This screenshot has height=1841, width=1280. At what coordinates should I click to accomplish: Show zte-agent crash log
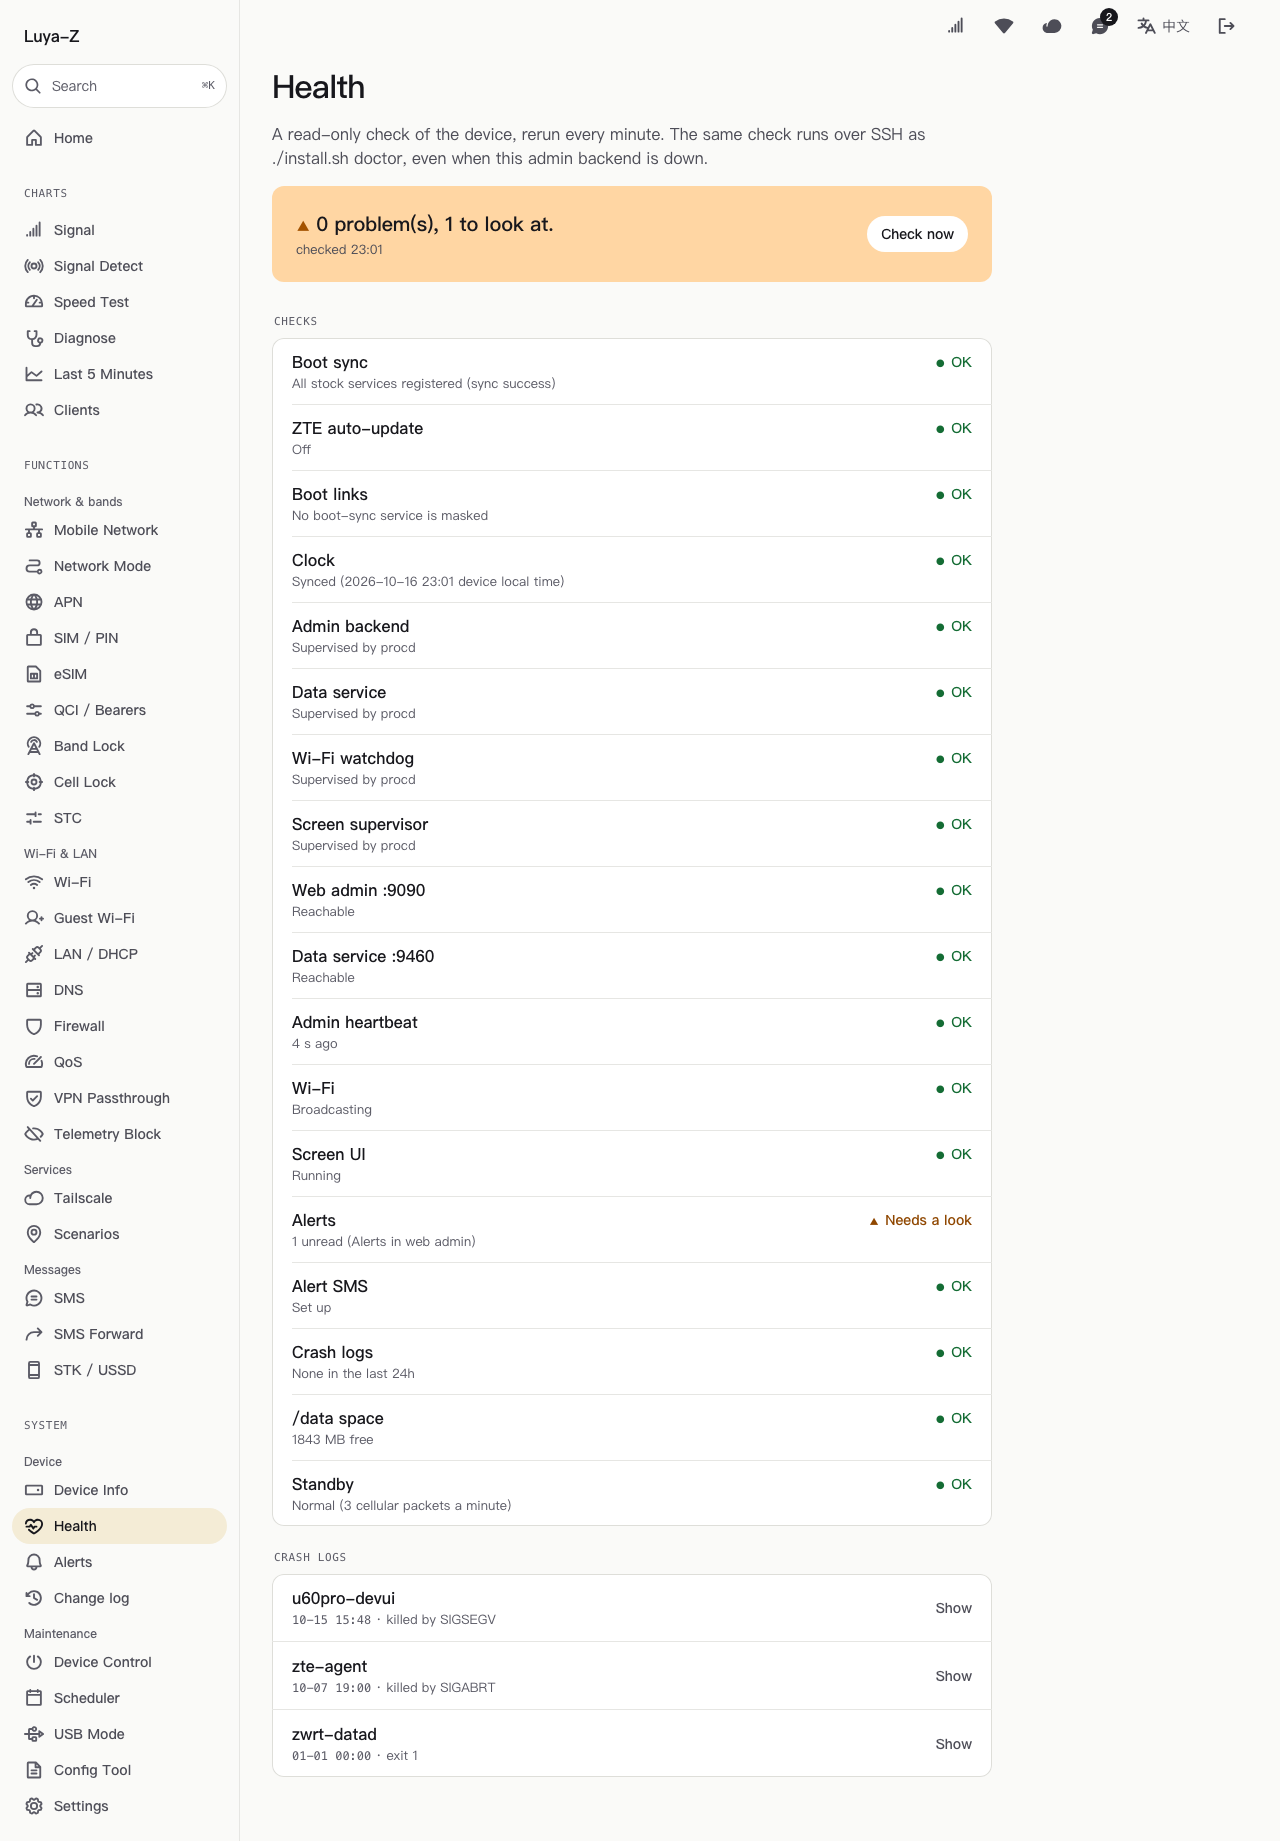pos(953,1676)
